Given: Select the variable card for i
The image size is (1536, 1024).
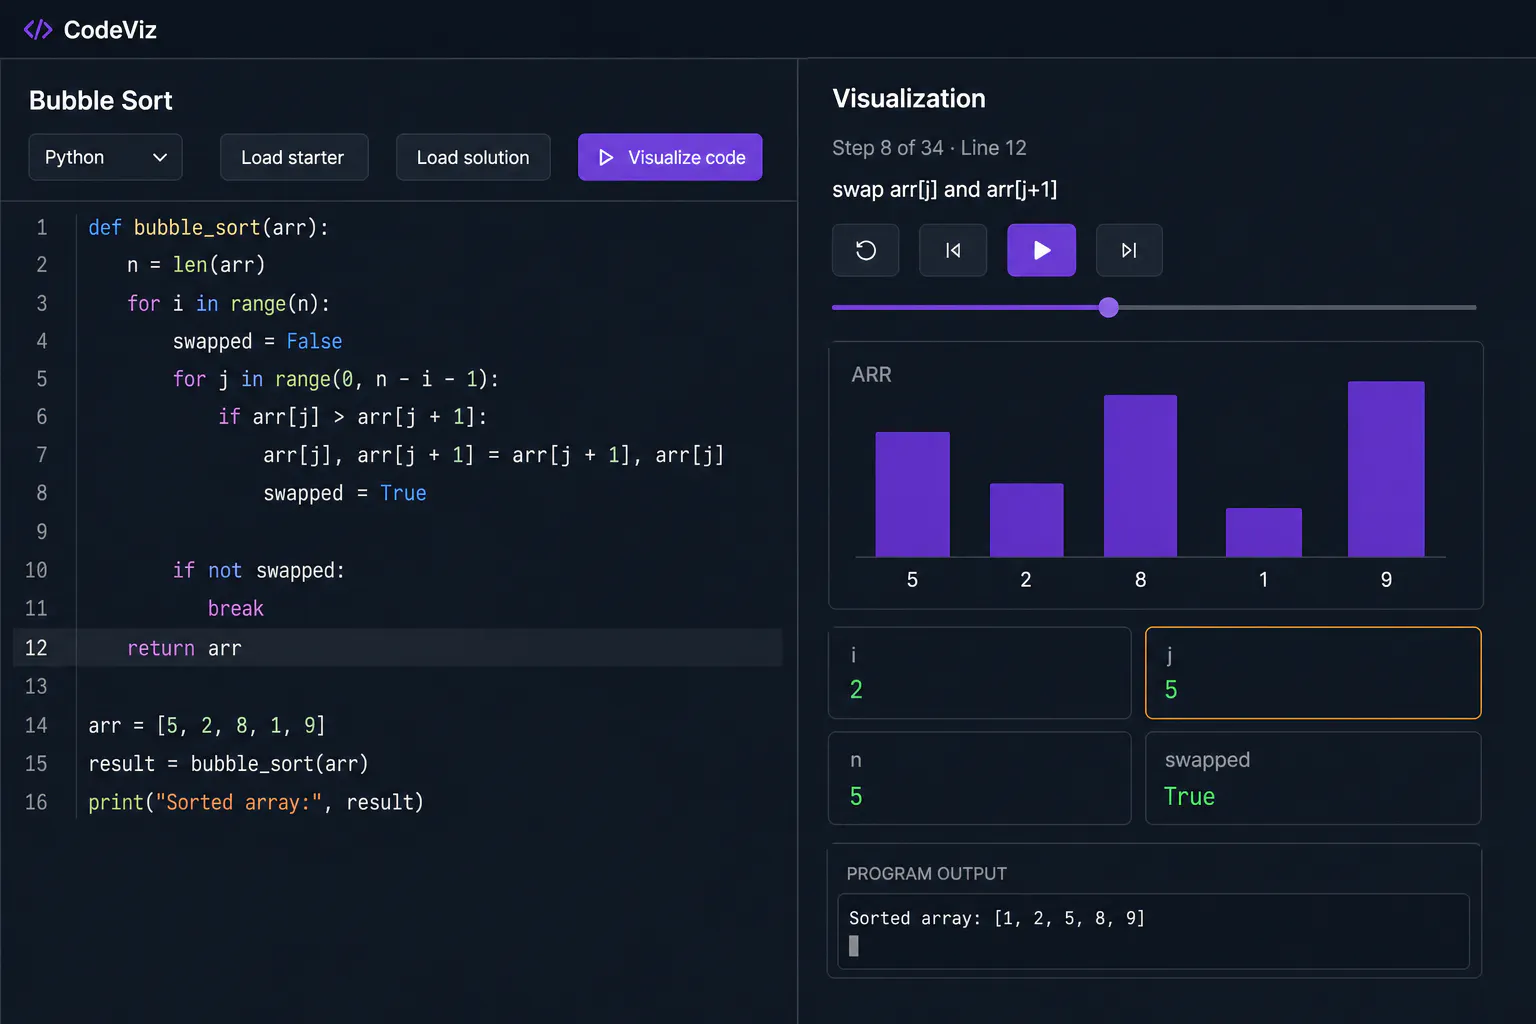Looking at the screenshot, I should tap(980, 673).
